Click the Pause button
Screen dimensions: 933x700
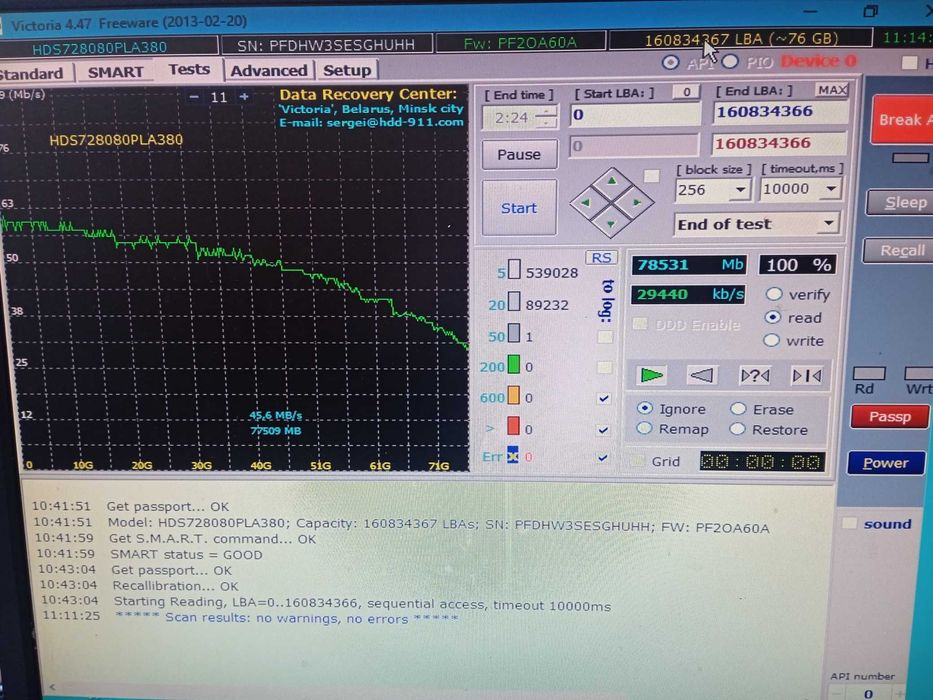pos(519,155)
